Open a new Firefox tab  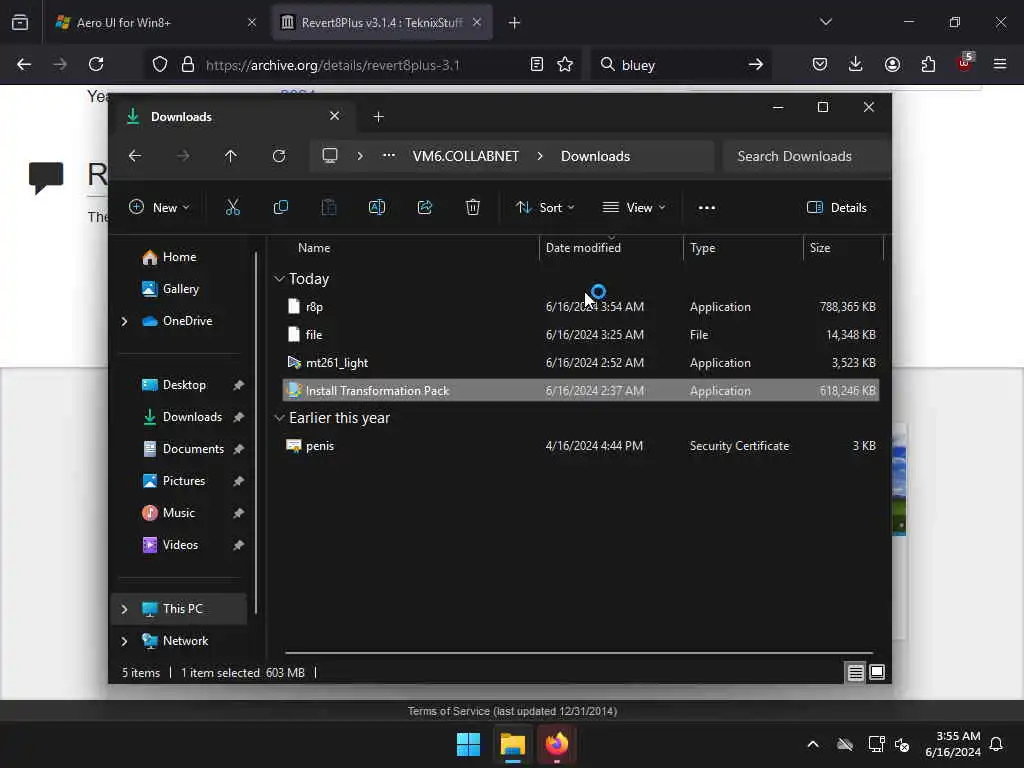click(x=515, y=23)
